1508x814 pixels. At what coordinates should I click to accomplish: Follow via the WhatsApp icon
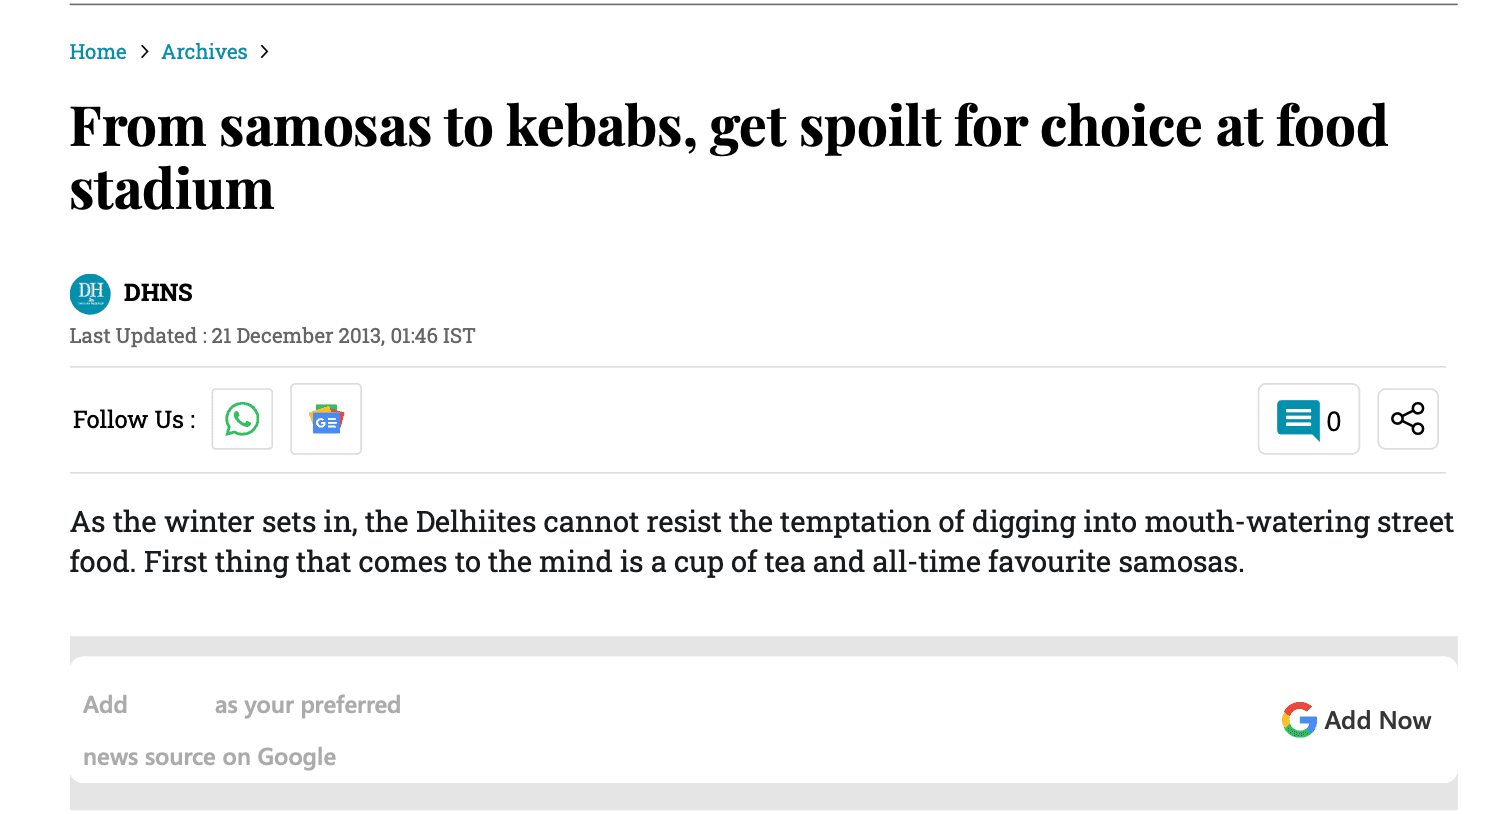tap(242, 419)
